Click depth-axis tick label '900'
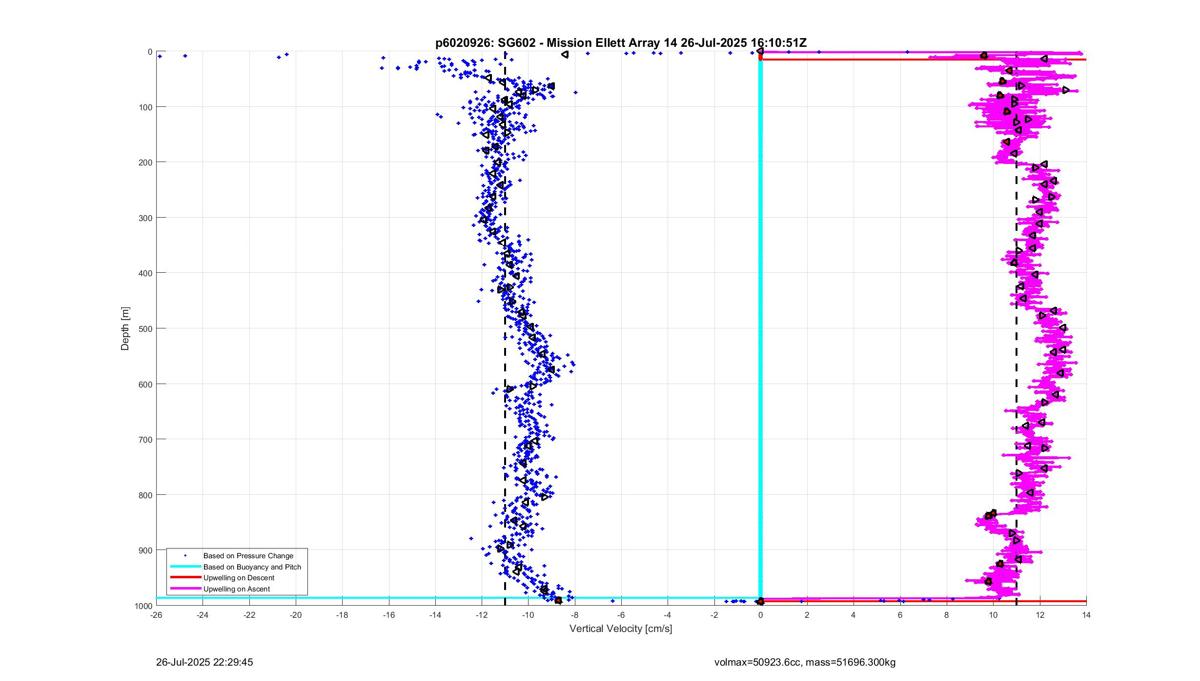The width and height of the screenshot is (1200, 681). click(x=145, y=550)
